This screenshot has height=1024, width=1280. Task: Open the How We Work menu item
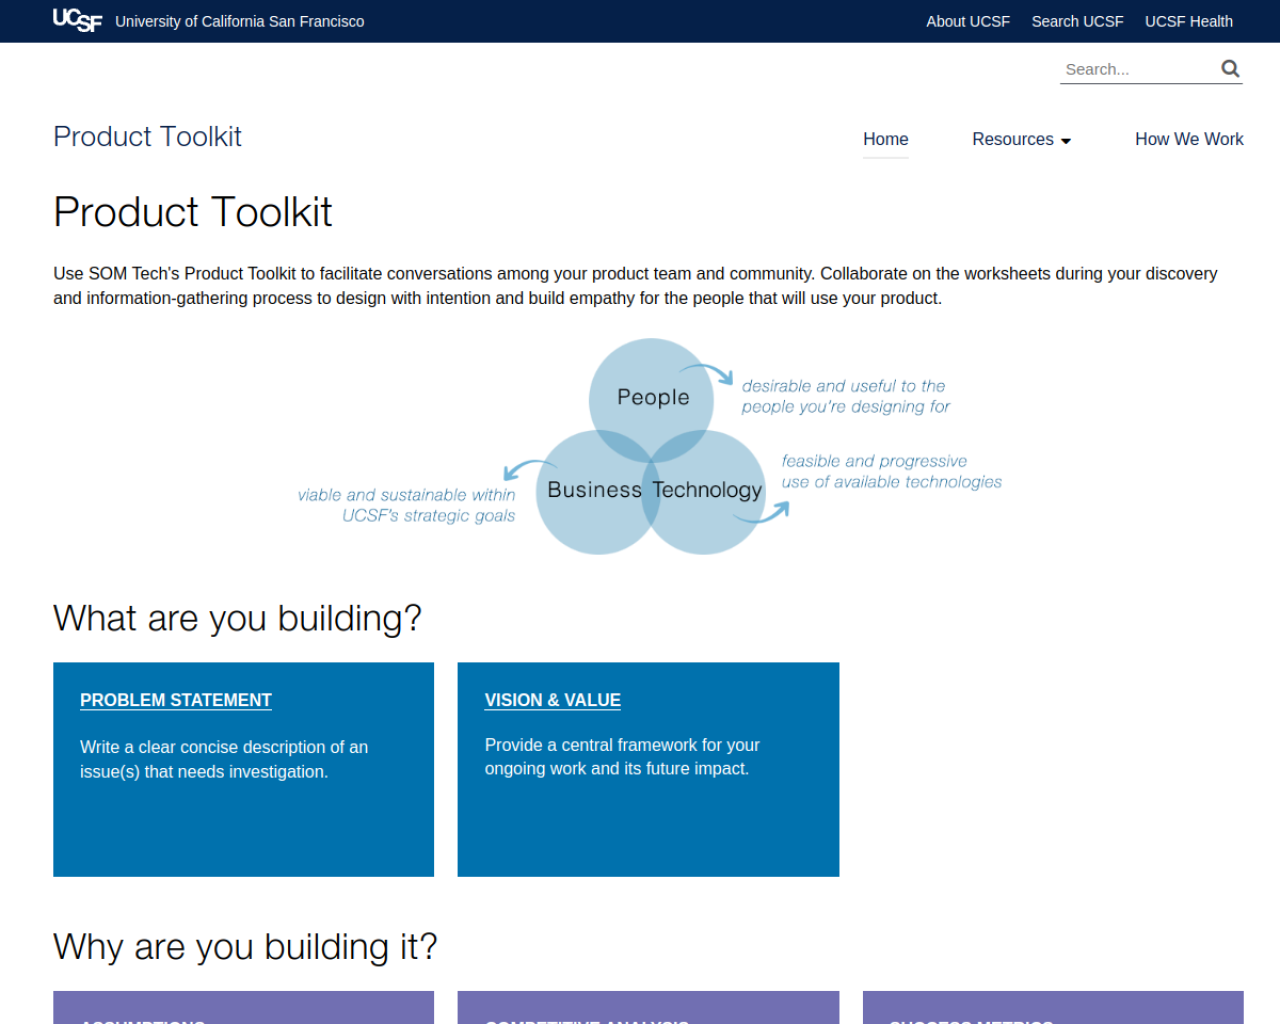click(1189, 139)
